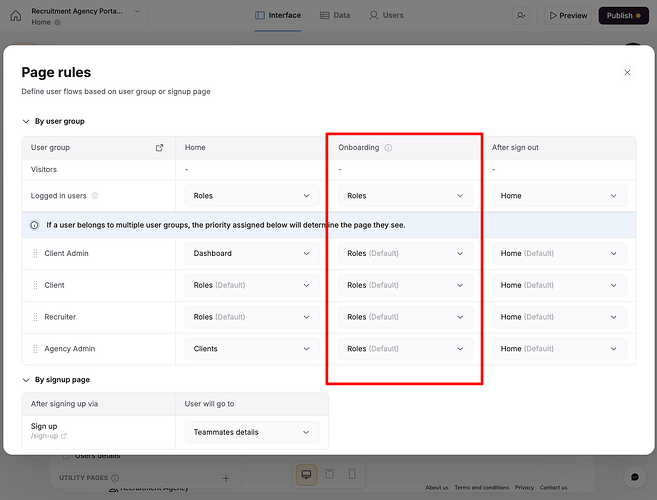Switch to the Users tab

click(386, 16)
